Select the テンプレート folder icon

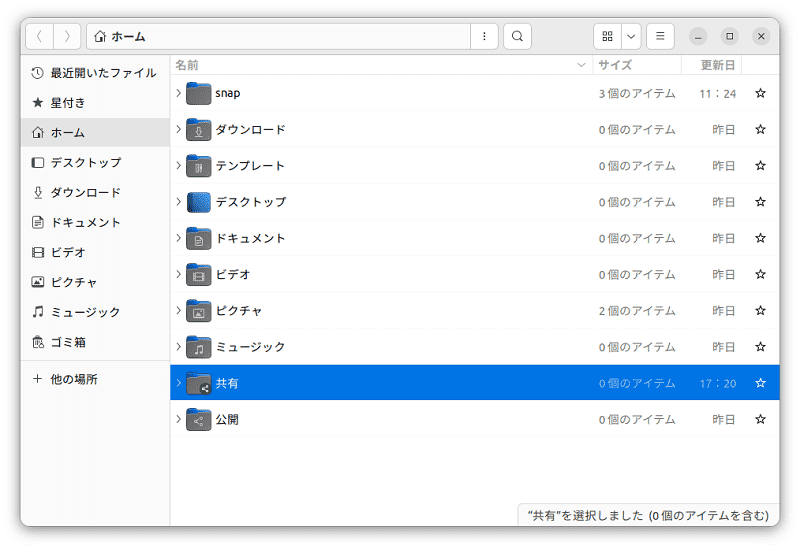pos(198,166)
